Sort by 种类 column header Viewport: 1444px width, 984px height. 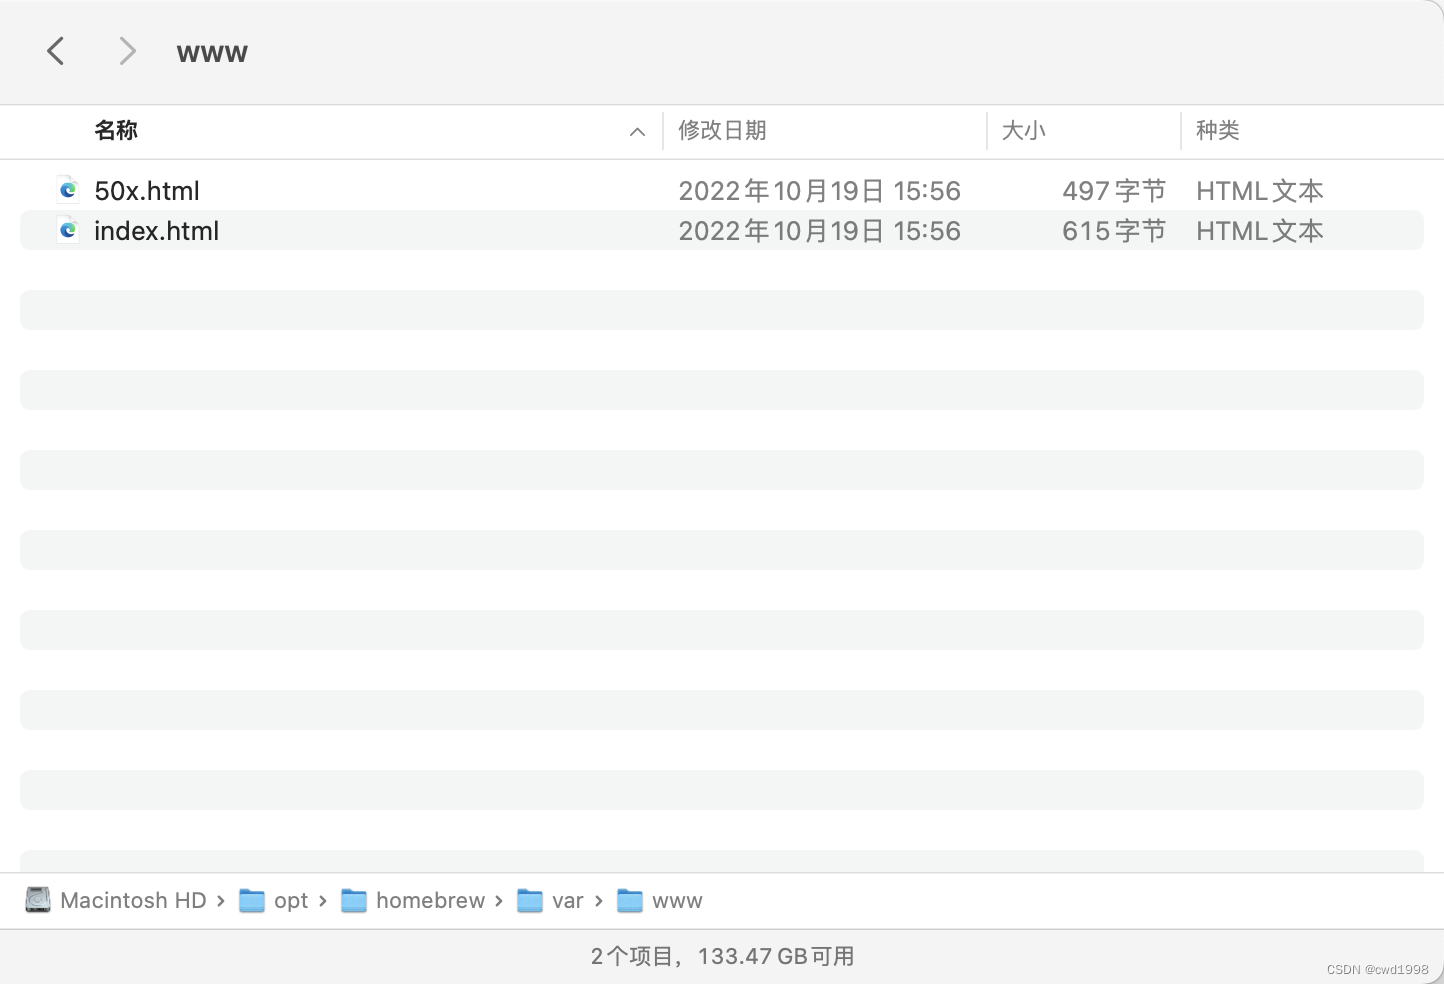tap(1217, 130)
